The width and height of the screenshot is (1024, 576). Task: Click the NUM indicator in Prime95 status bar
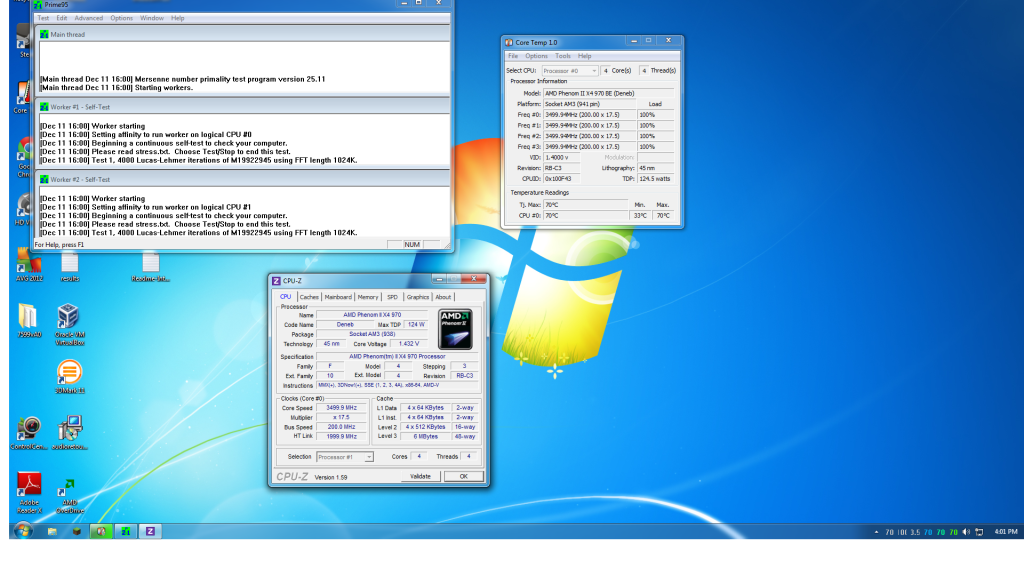coord(411,245)
